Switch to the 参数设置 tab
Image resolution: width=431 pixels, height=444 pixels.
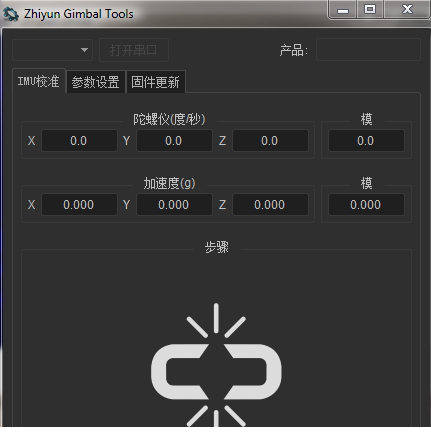pyautogui.click(x=96, y=82)
